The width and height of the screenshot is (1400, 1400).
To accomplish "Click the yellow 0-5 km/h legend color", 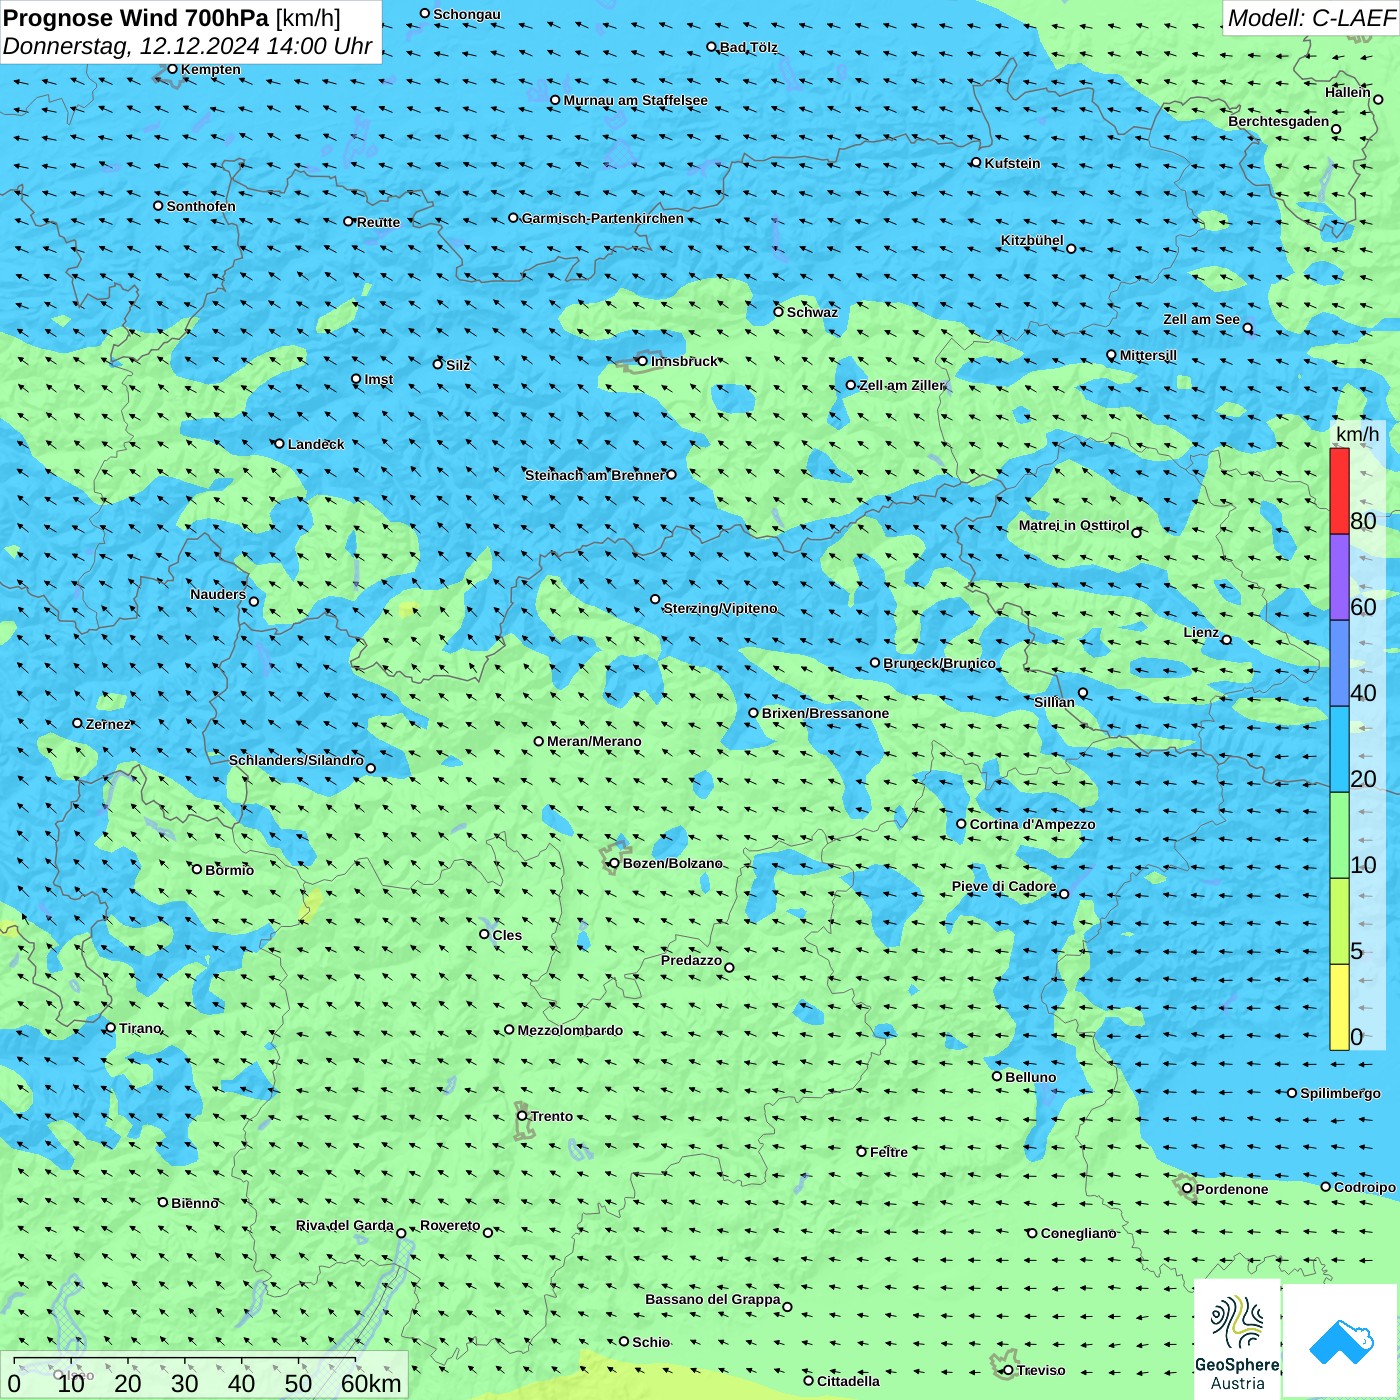I will click(1339, 1007).
